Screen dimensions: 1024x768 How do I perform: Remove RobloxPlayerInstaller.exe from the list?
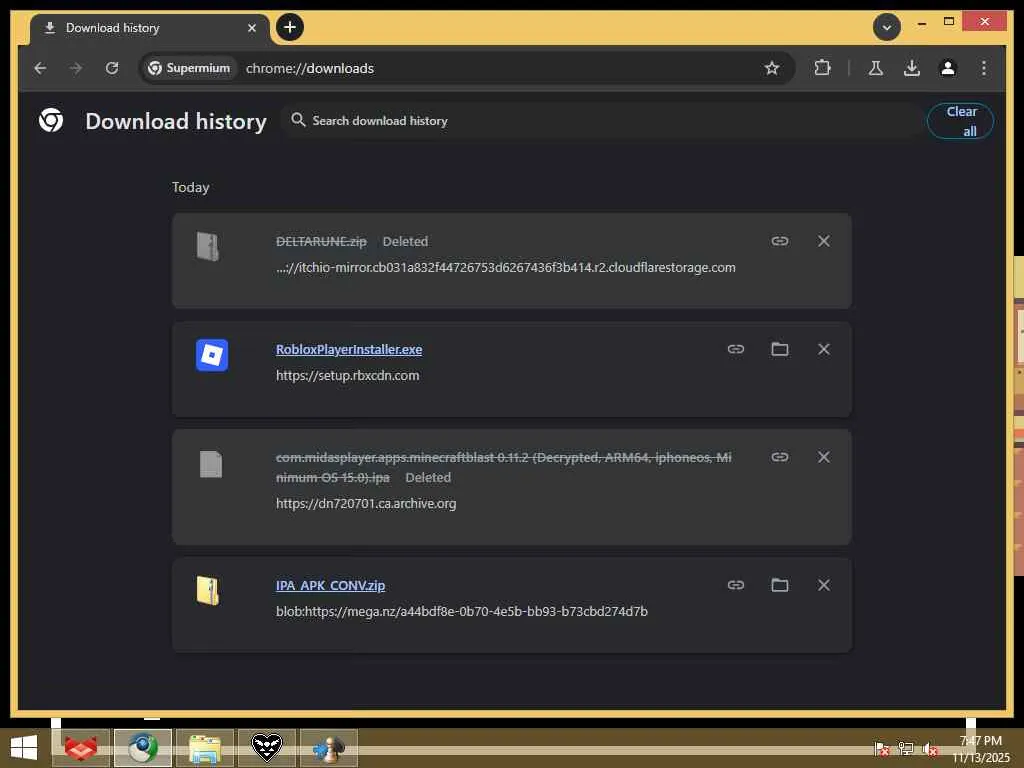pos(824,349)
